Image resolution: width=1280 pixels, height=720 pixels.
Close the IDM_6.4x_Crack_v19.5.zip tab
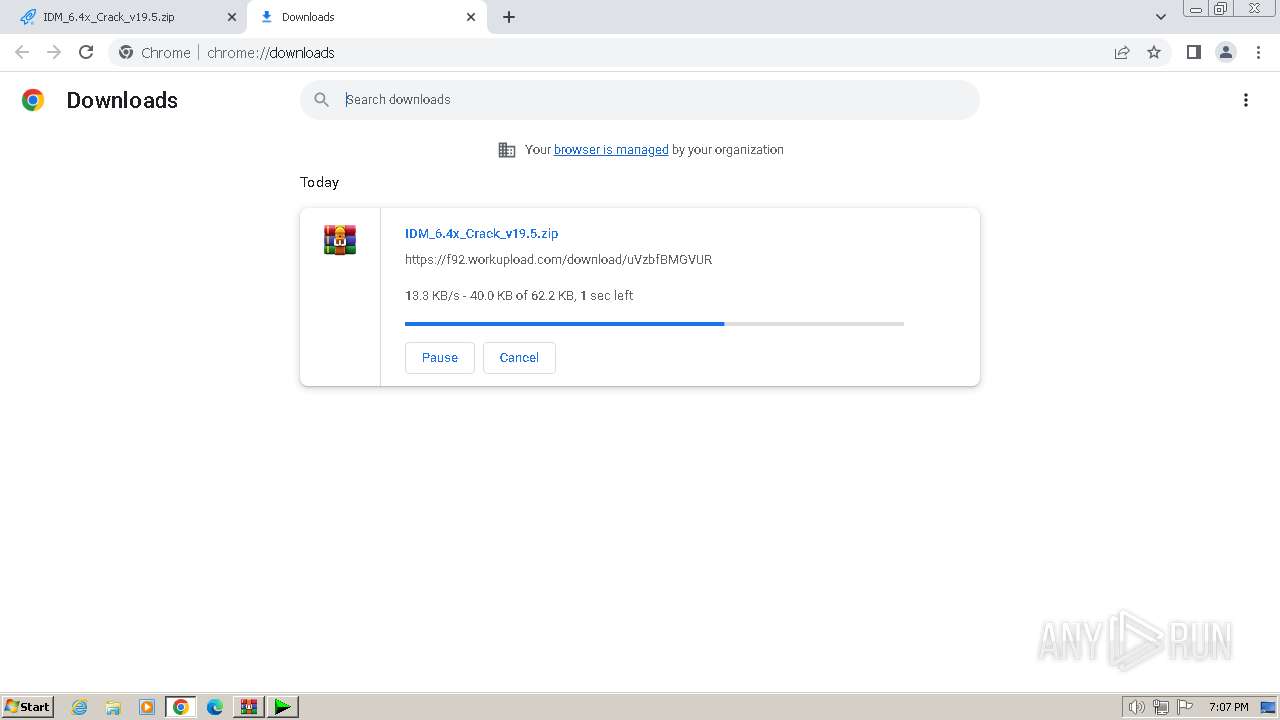232,17
